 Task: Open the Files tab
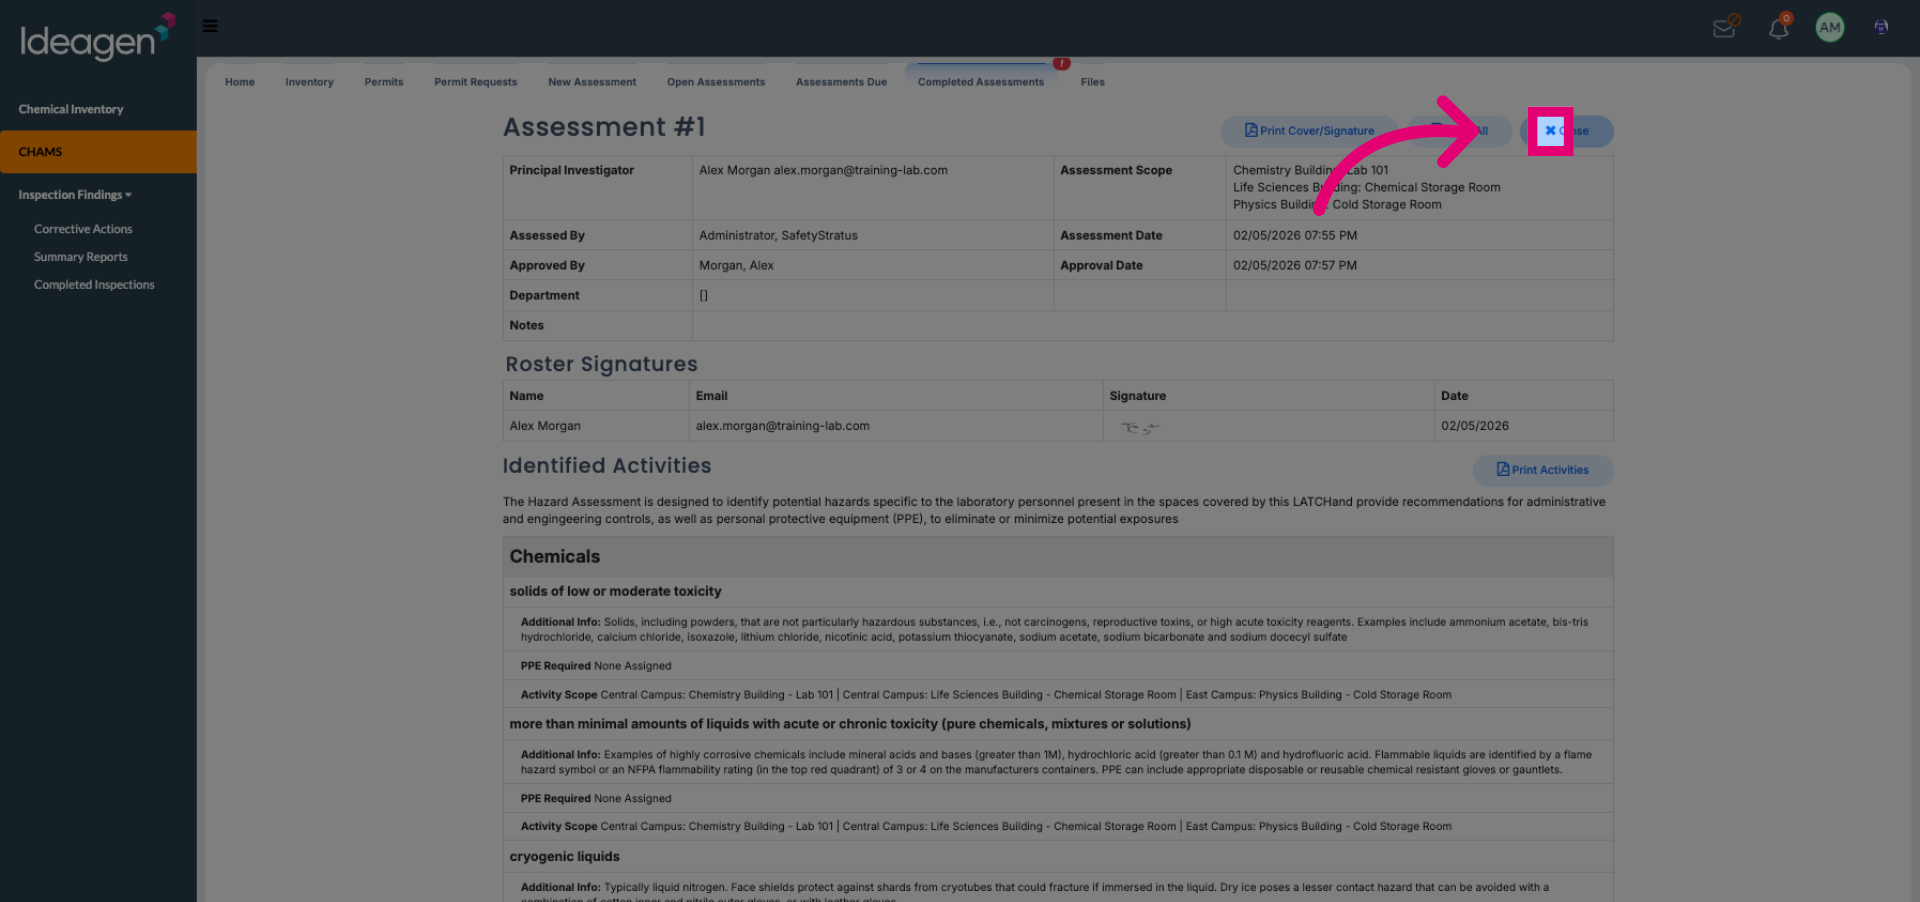pos(1093,82)
